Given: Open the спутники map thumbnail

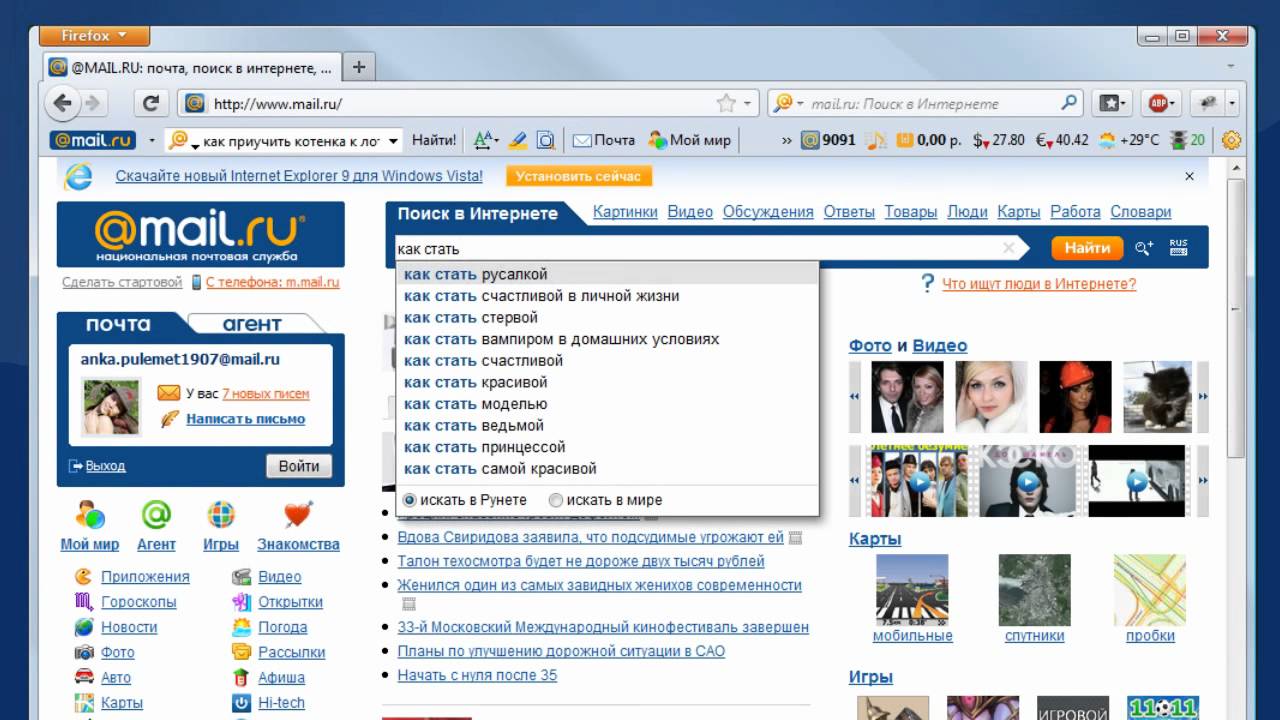Looking at the screenshot, I should [1034, 590].
